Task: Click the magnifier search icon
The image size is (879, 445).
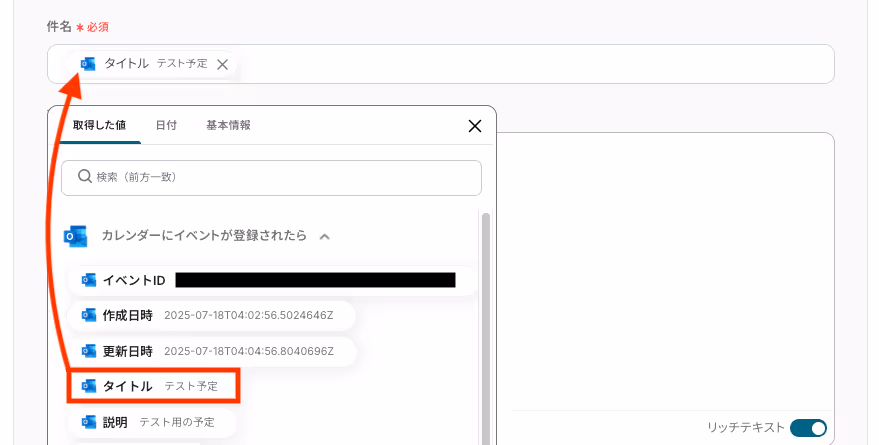Action: pyautogui.click(x=85, y=177)
